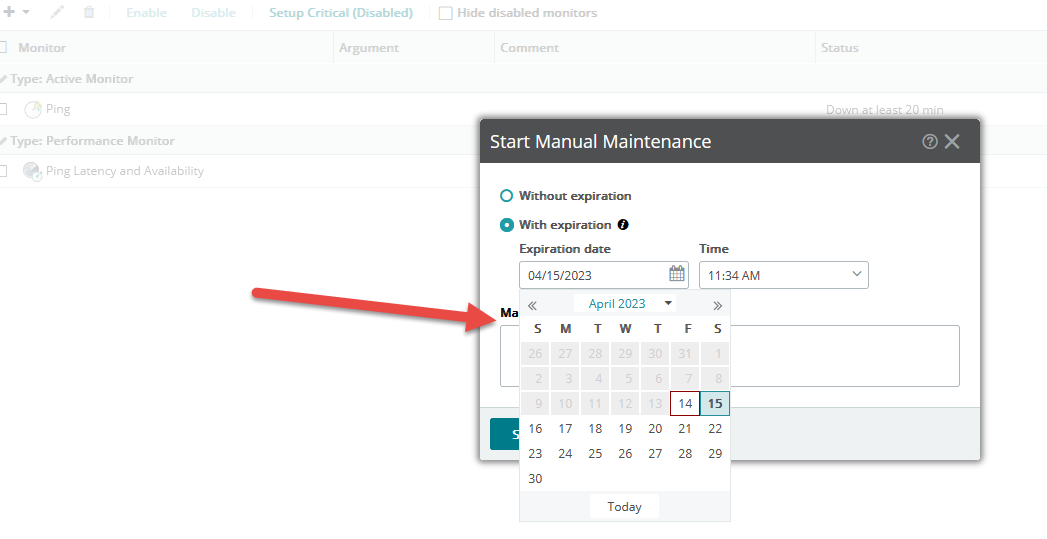Select April 20 in the calendar
The image size is (1047, 539).
pos(655,429)
